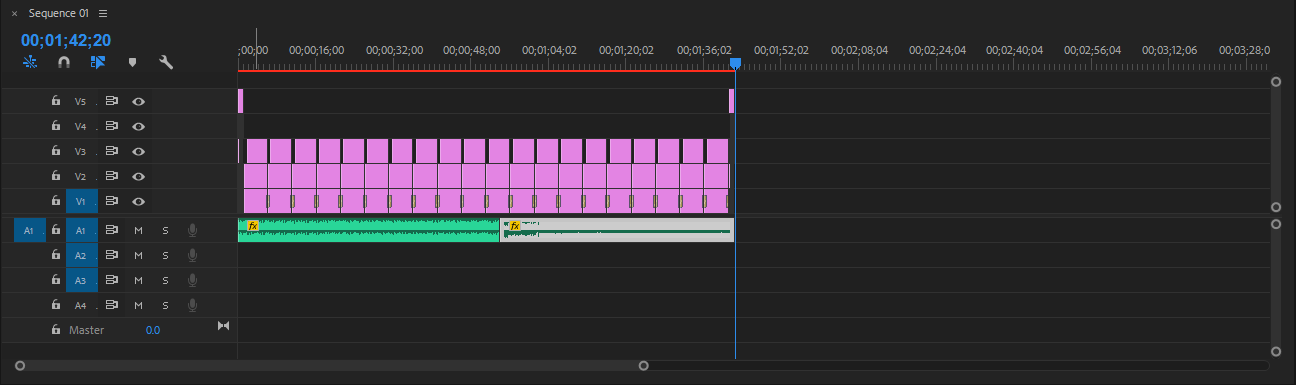Viewport: 1296px width, 385px height.
Task: Mute audio track A2
Action: [139, 255]
